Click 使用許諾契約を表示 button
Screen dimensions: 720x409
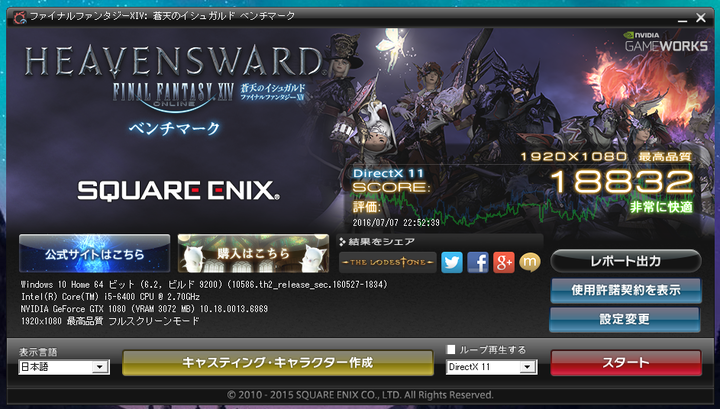626,290
